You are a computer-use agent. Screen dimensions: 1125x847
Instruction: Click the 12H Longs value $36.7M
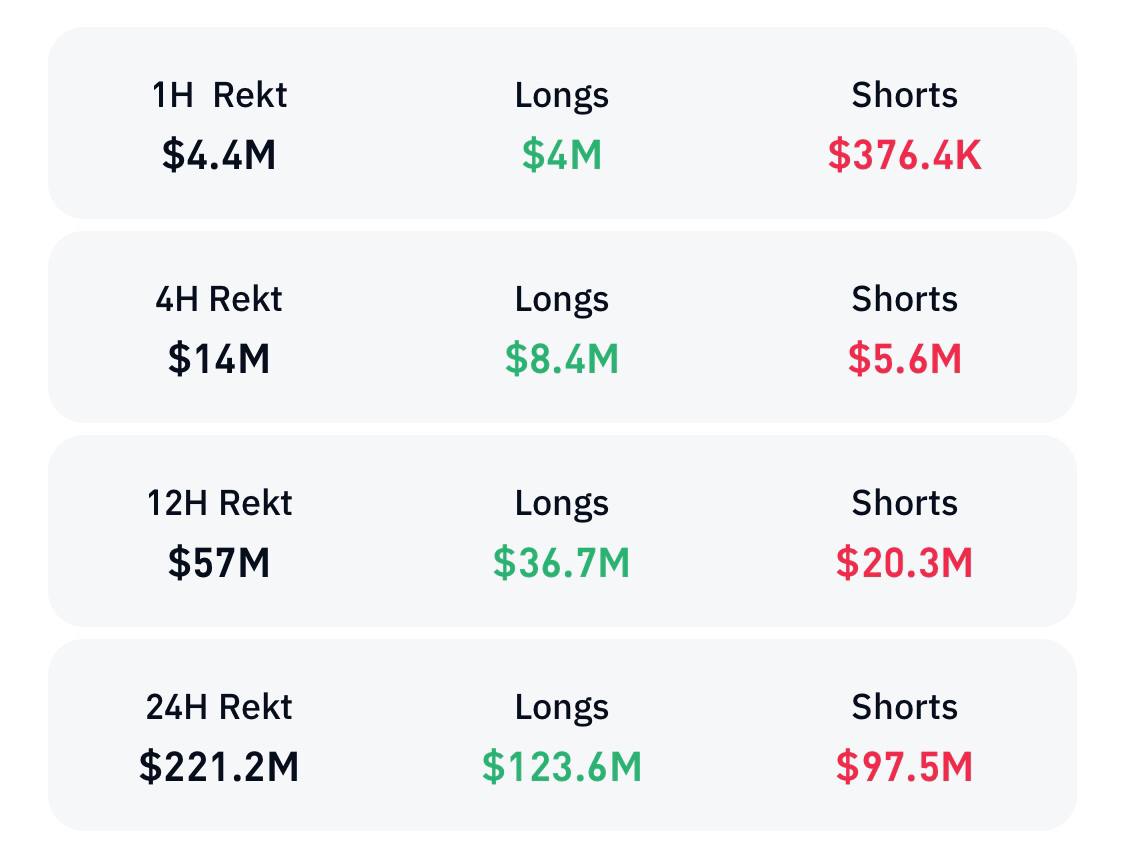[562, 562]
